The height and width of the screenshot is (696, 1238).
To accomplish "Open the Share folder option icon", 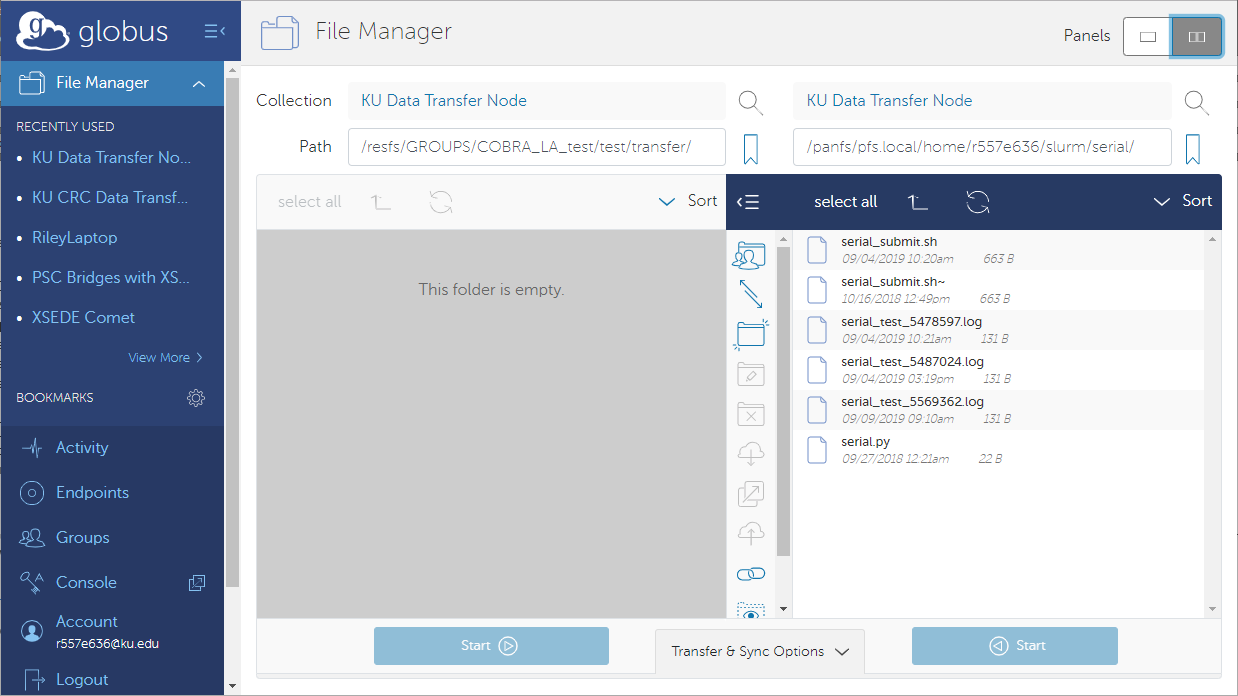I will click(x=749, y=255).
